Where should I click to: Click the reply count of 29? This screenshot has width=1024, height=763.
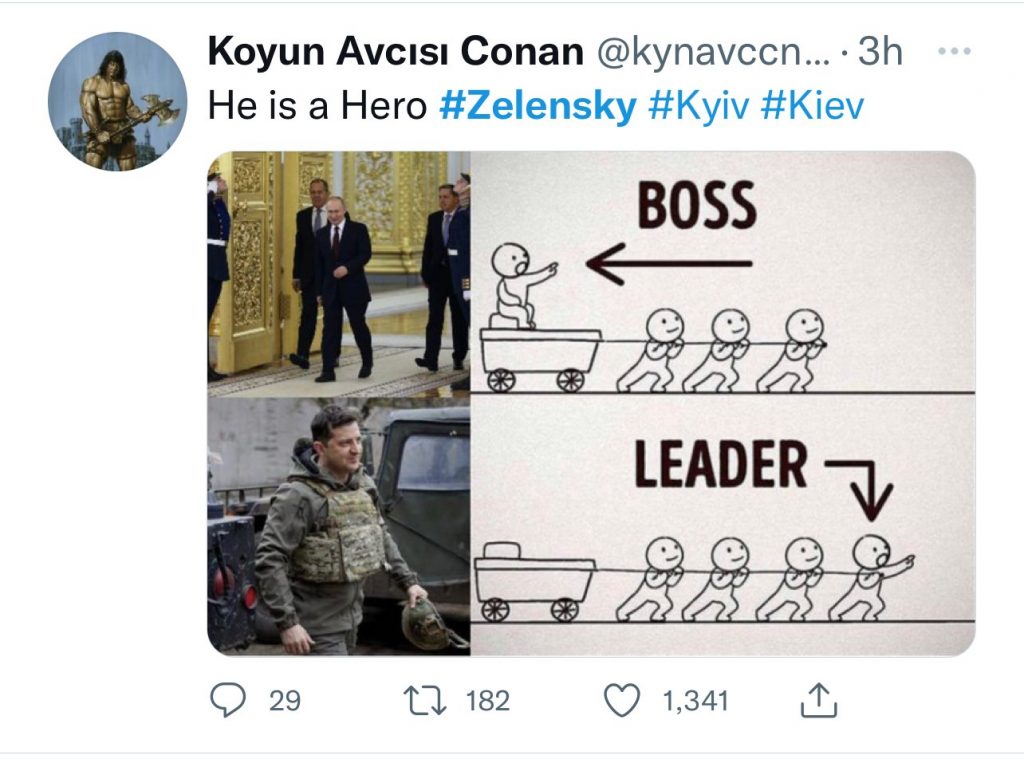point(285,700)
